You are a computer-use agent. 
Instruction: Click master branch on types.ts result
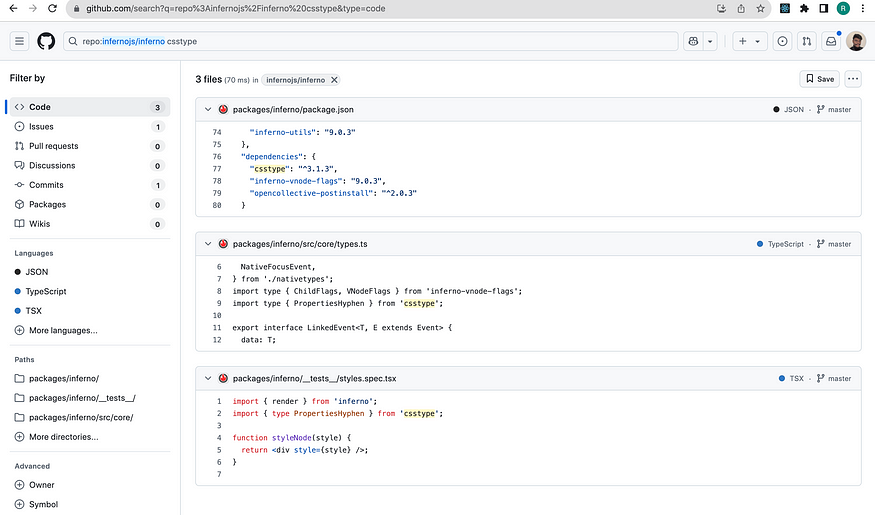pos(834,244)
